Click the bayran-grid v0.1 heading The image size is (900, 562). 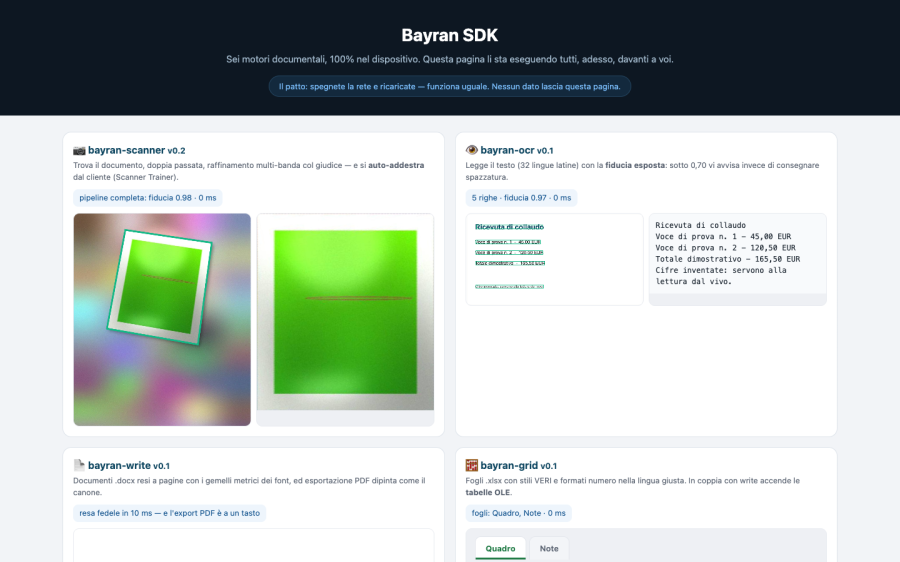pyautogui.click(x=518, y=466)
